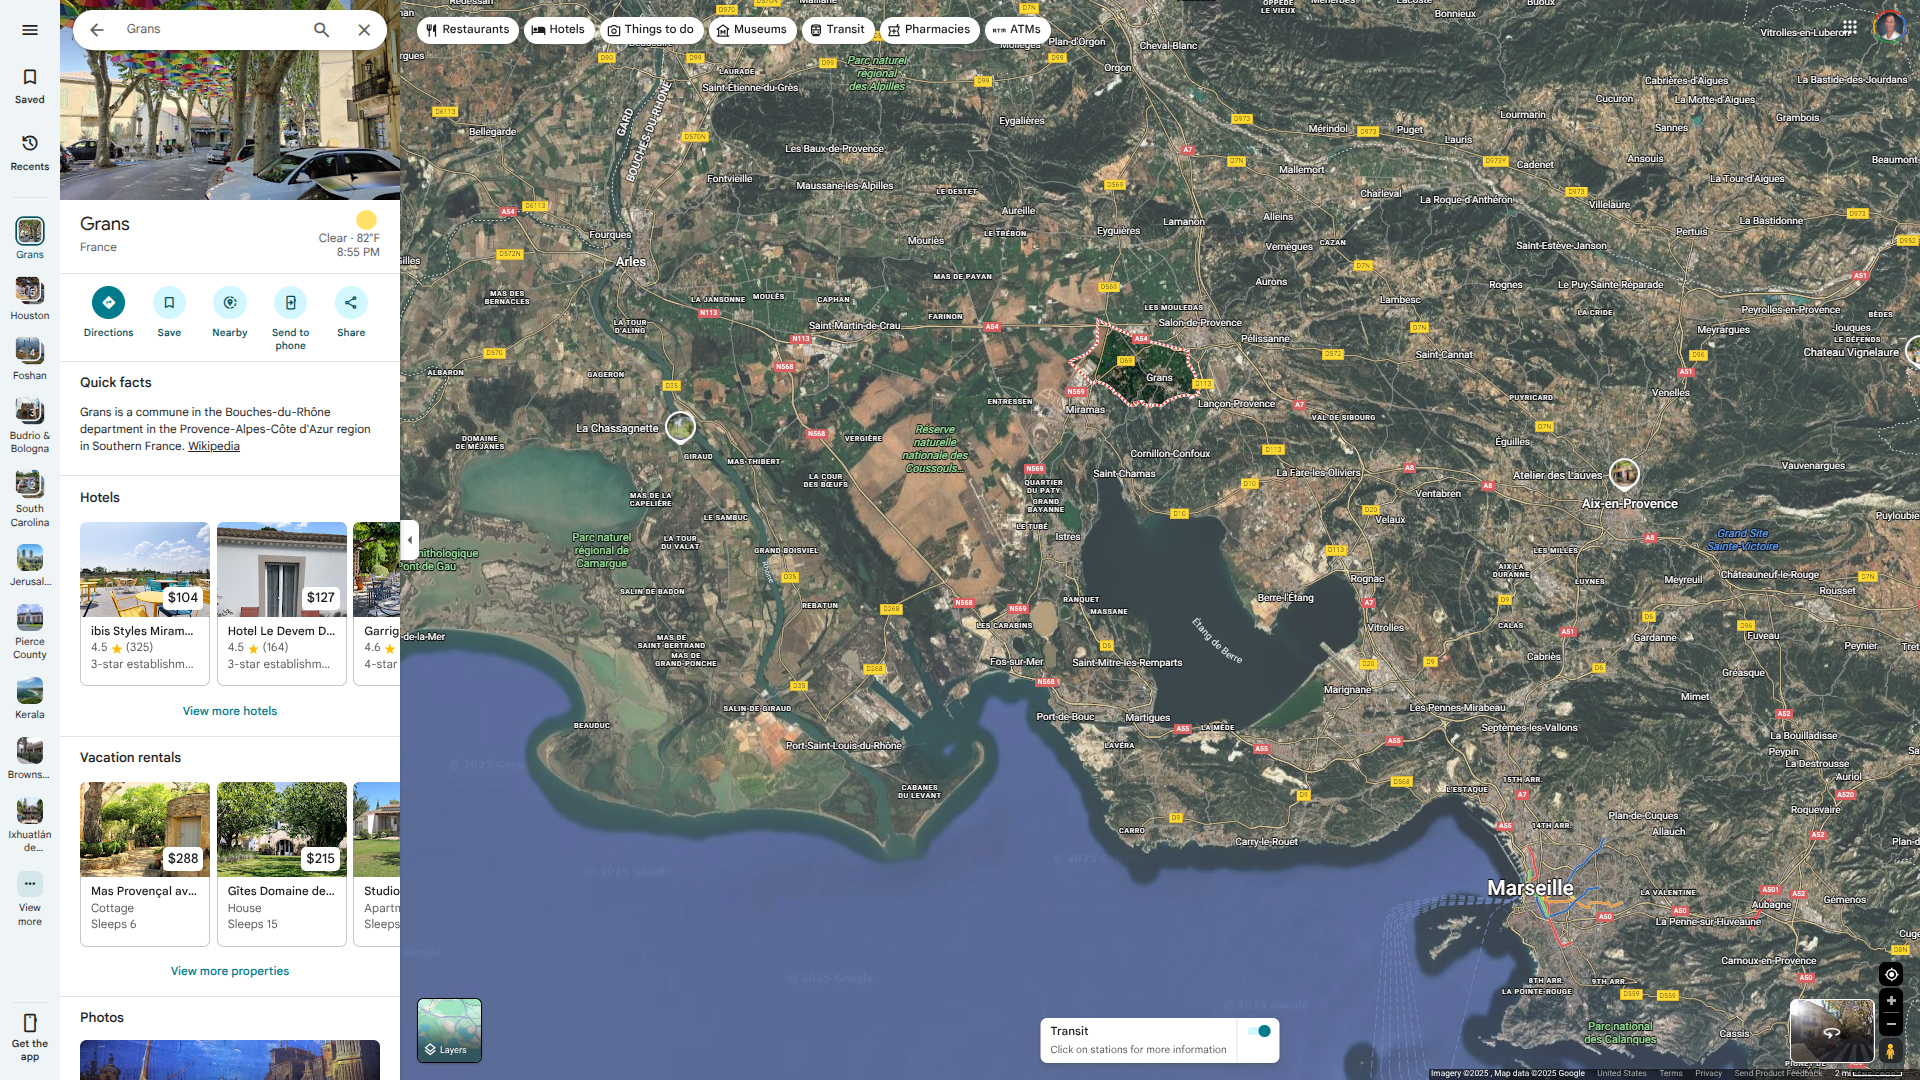Click the Directions icon
Screen dimensions: 1920x1080
pyautogui.click(x=108, y=302)
